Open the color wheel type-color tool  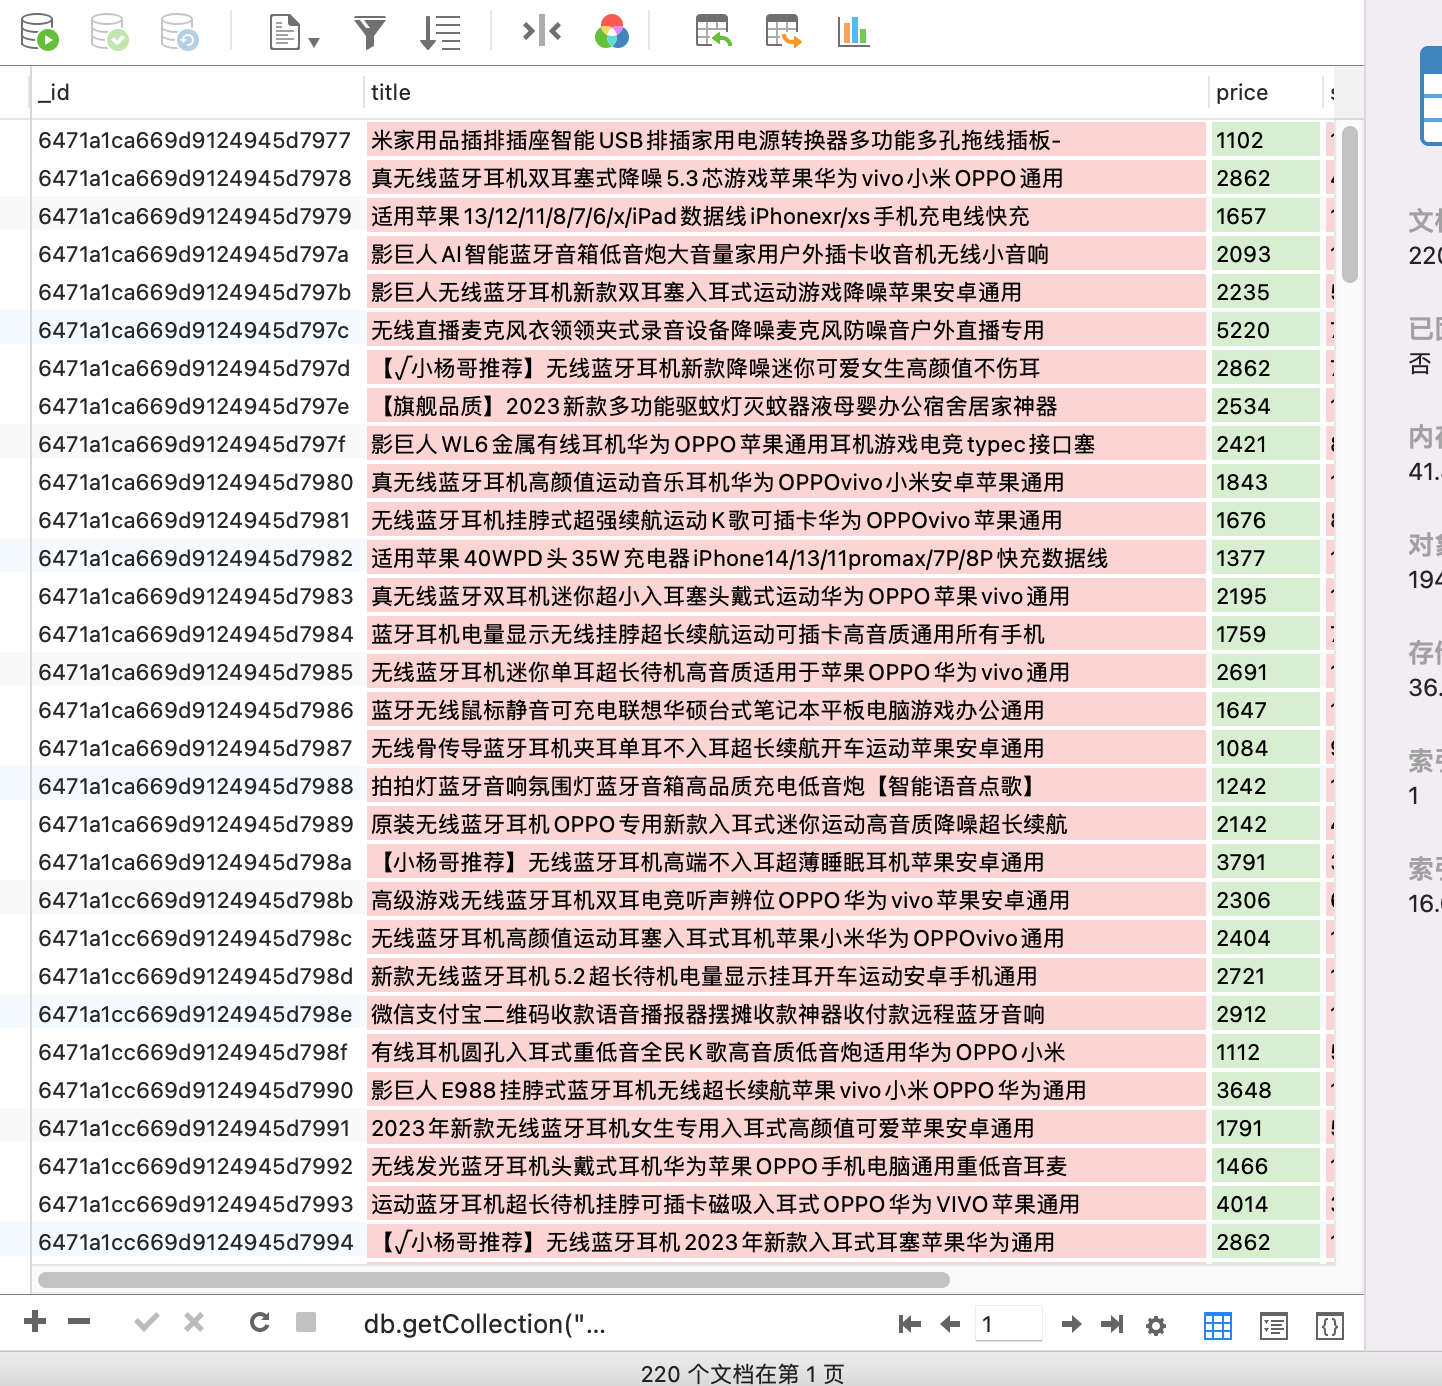pos(612,32)
